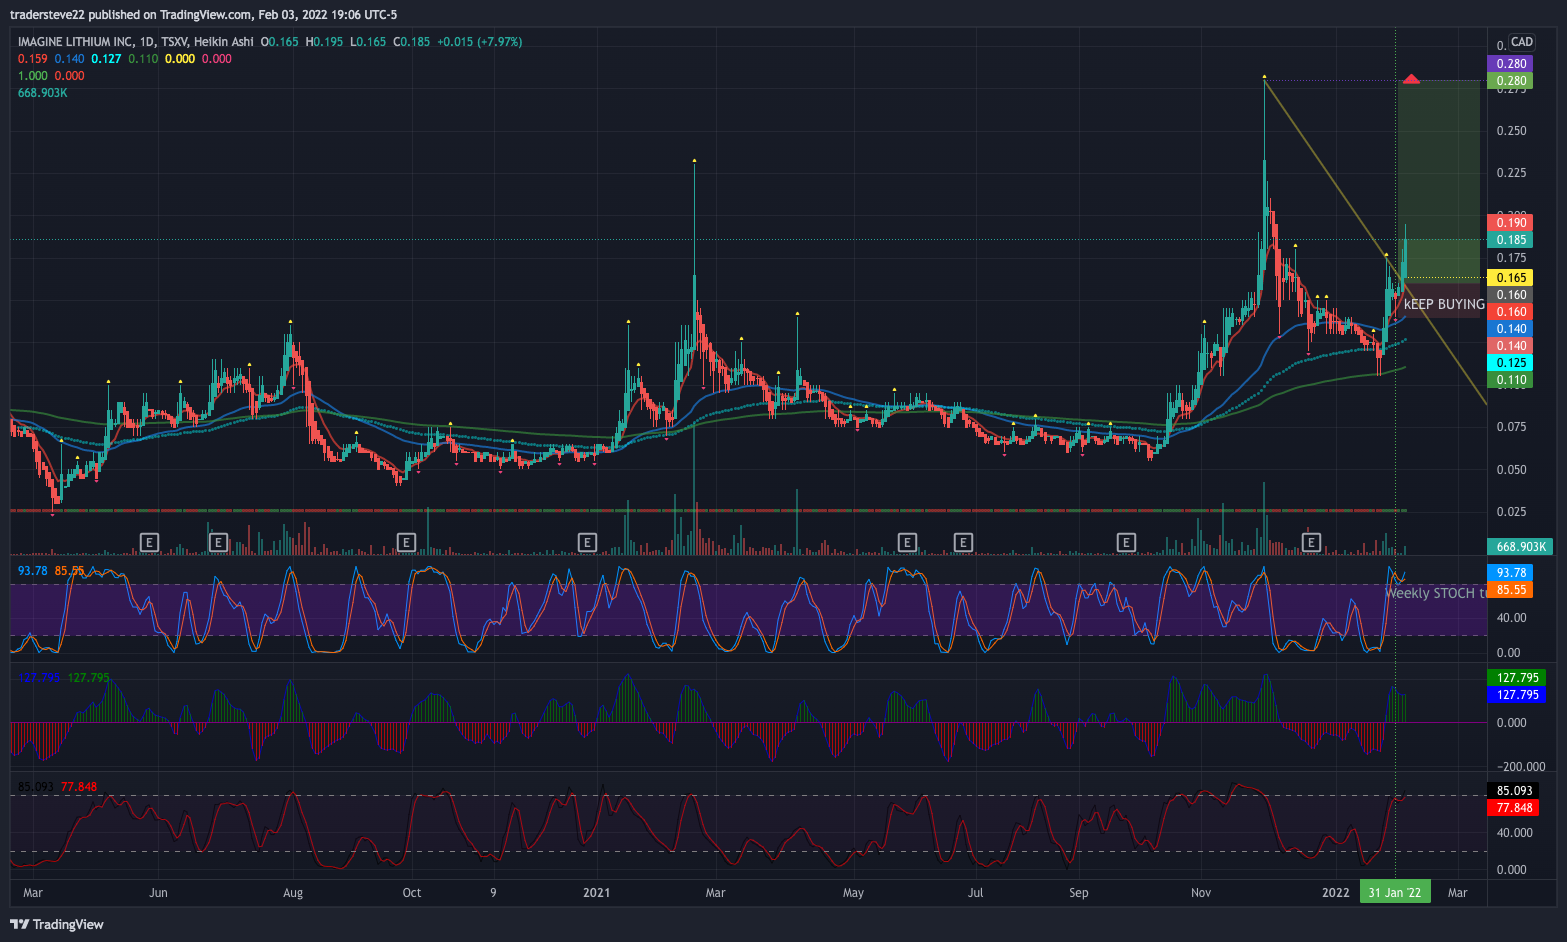The image size is (1567, 942).
Task: Click the 0.159 red indicator value in legend
Action: pos(33,59)
